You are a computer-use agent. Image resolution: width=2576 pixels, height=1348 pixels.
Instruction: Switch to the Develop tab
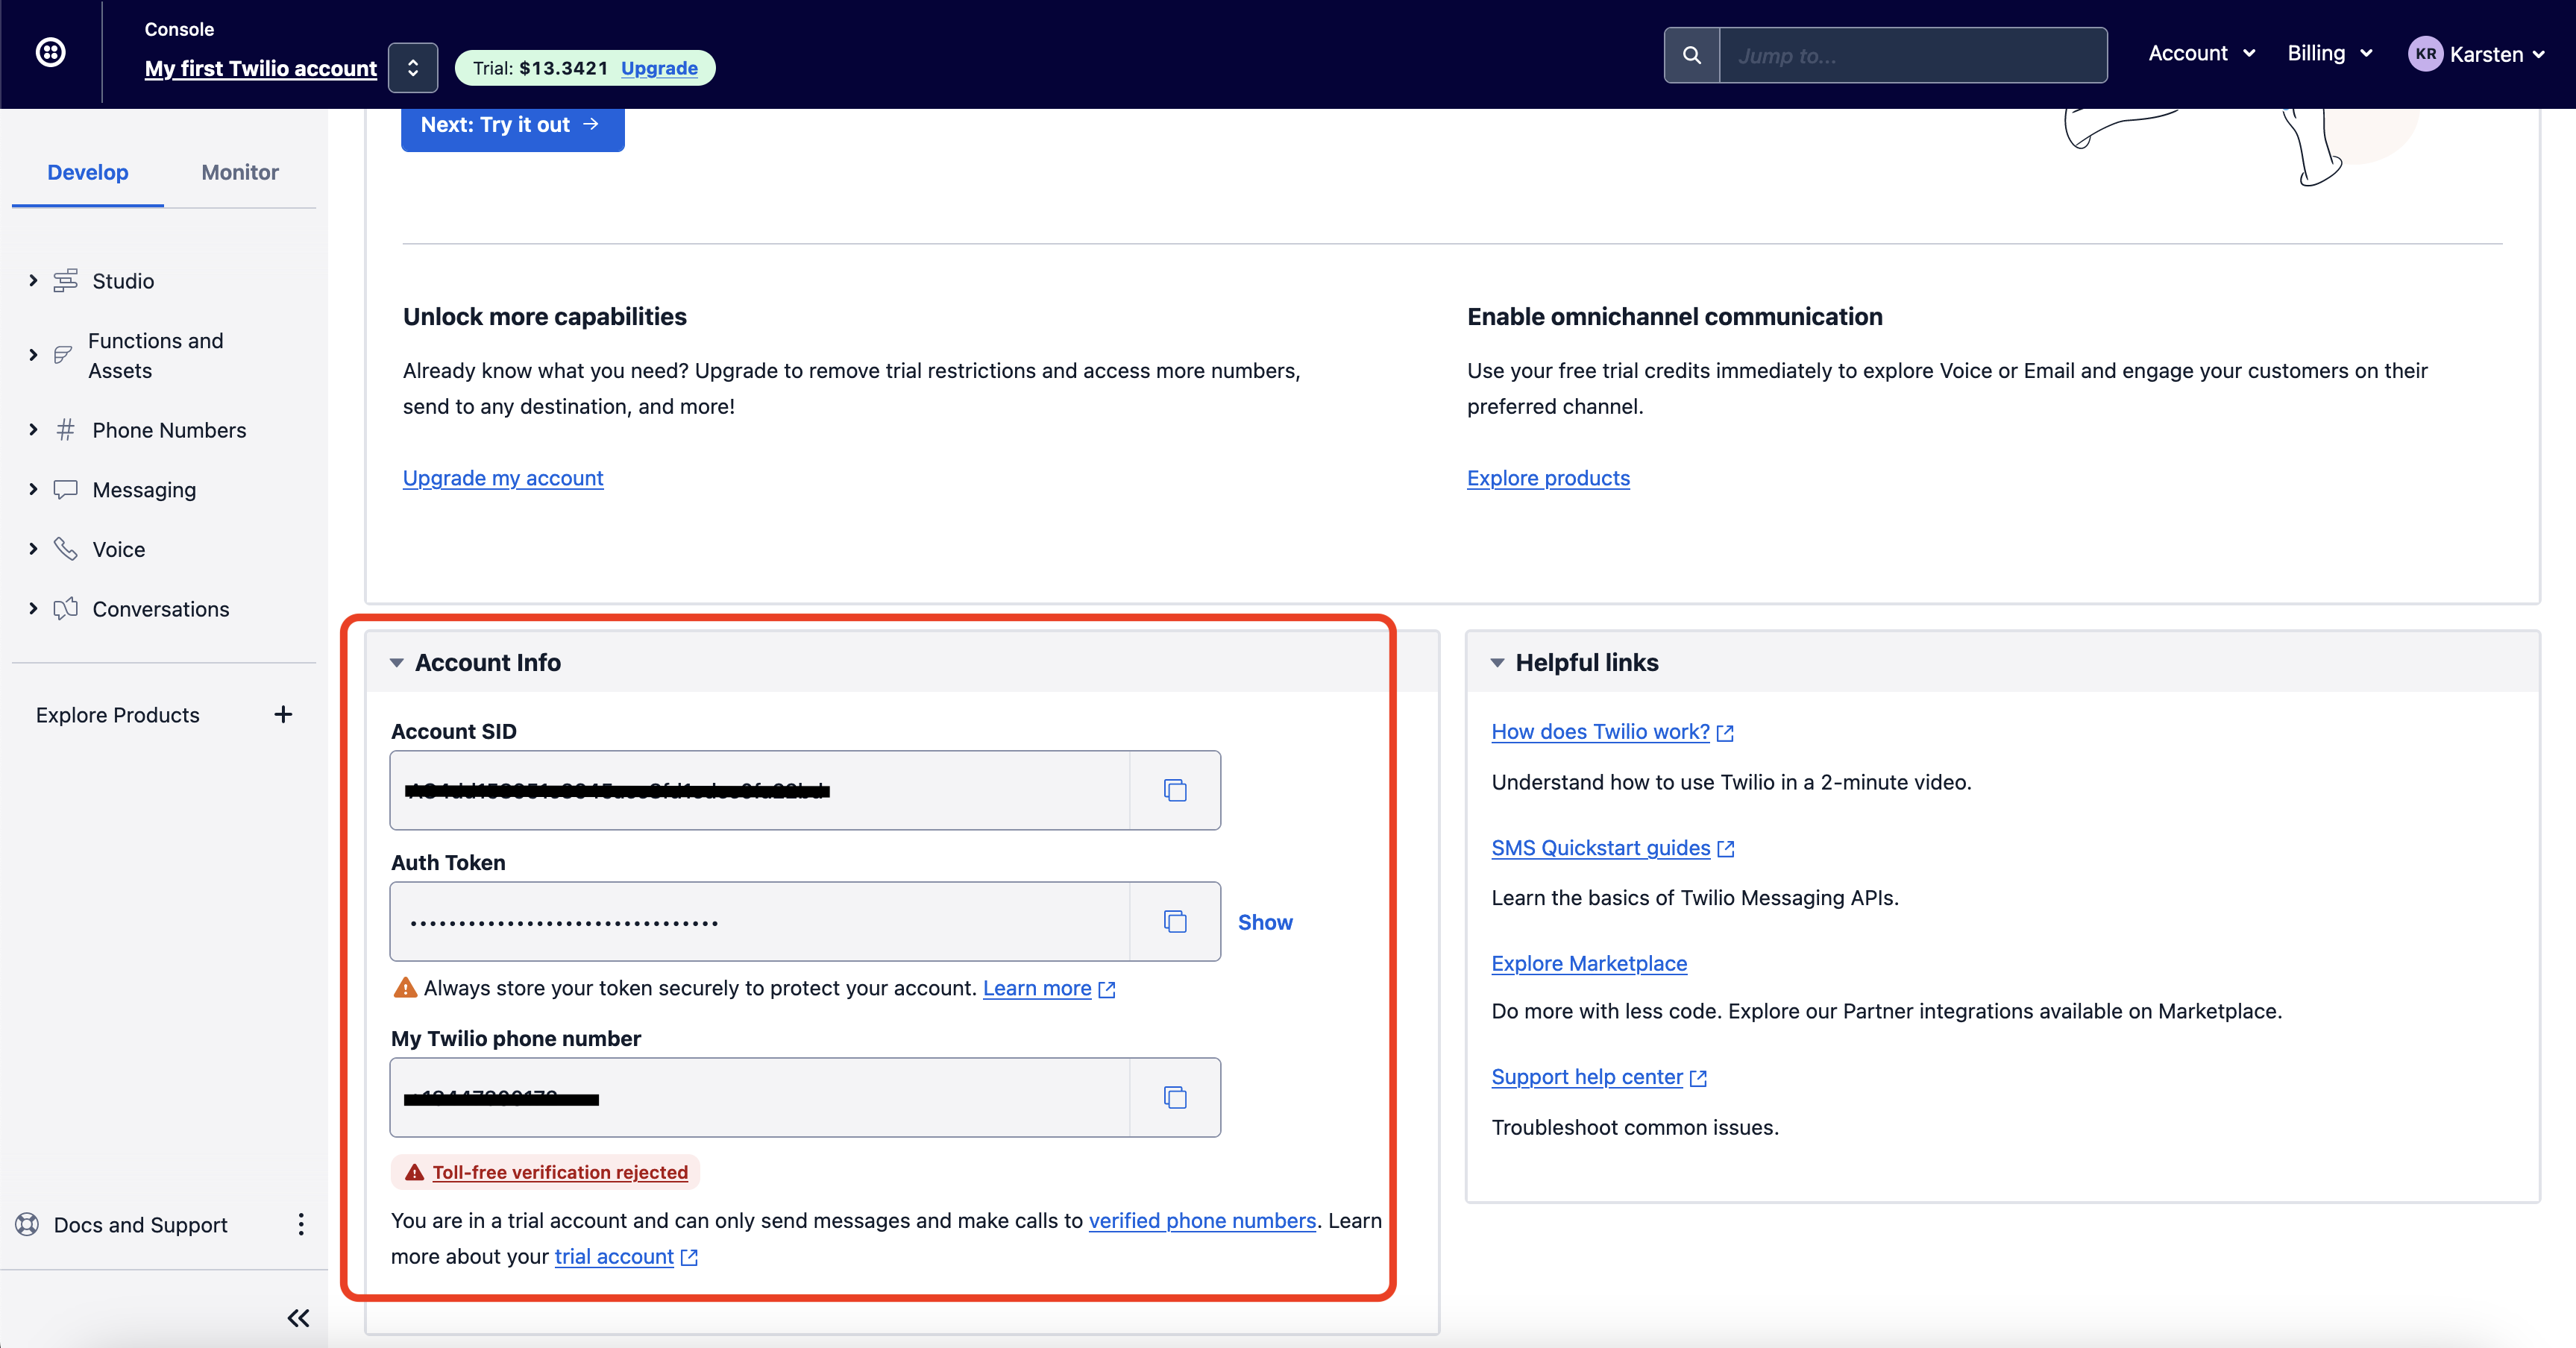point(87,171)
